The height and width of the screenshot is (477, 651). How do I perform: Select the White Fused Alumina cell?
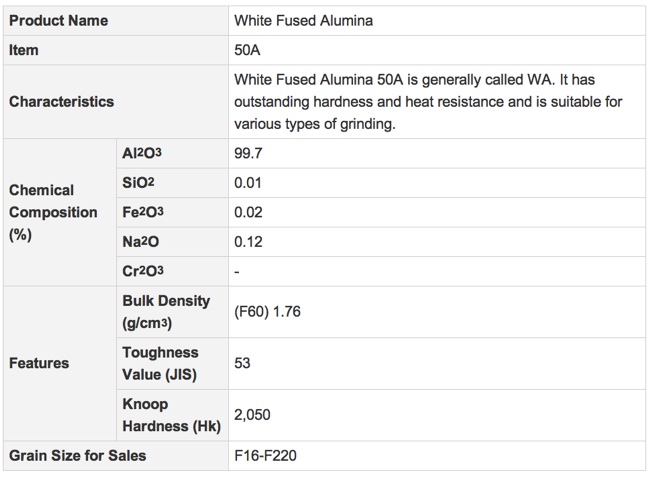pyautogui.click(x=437, y=21)
